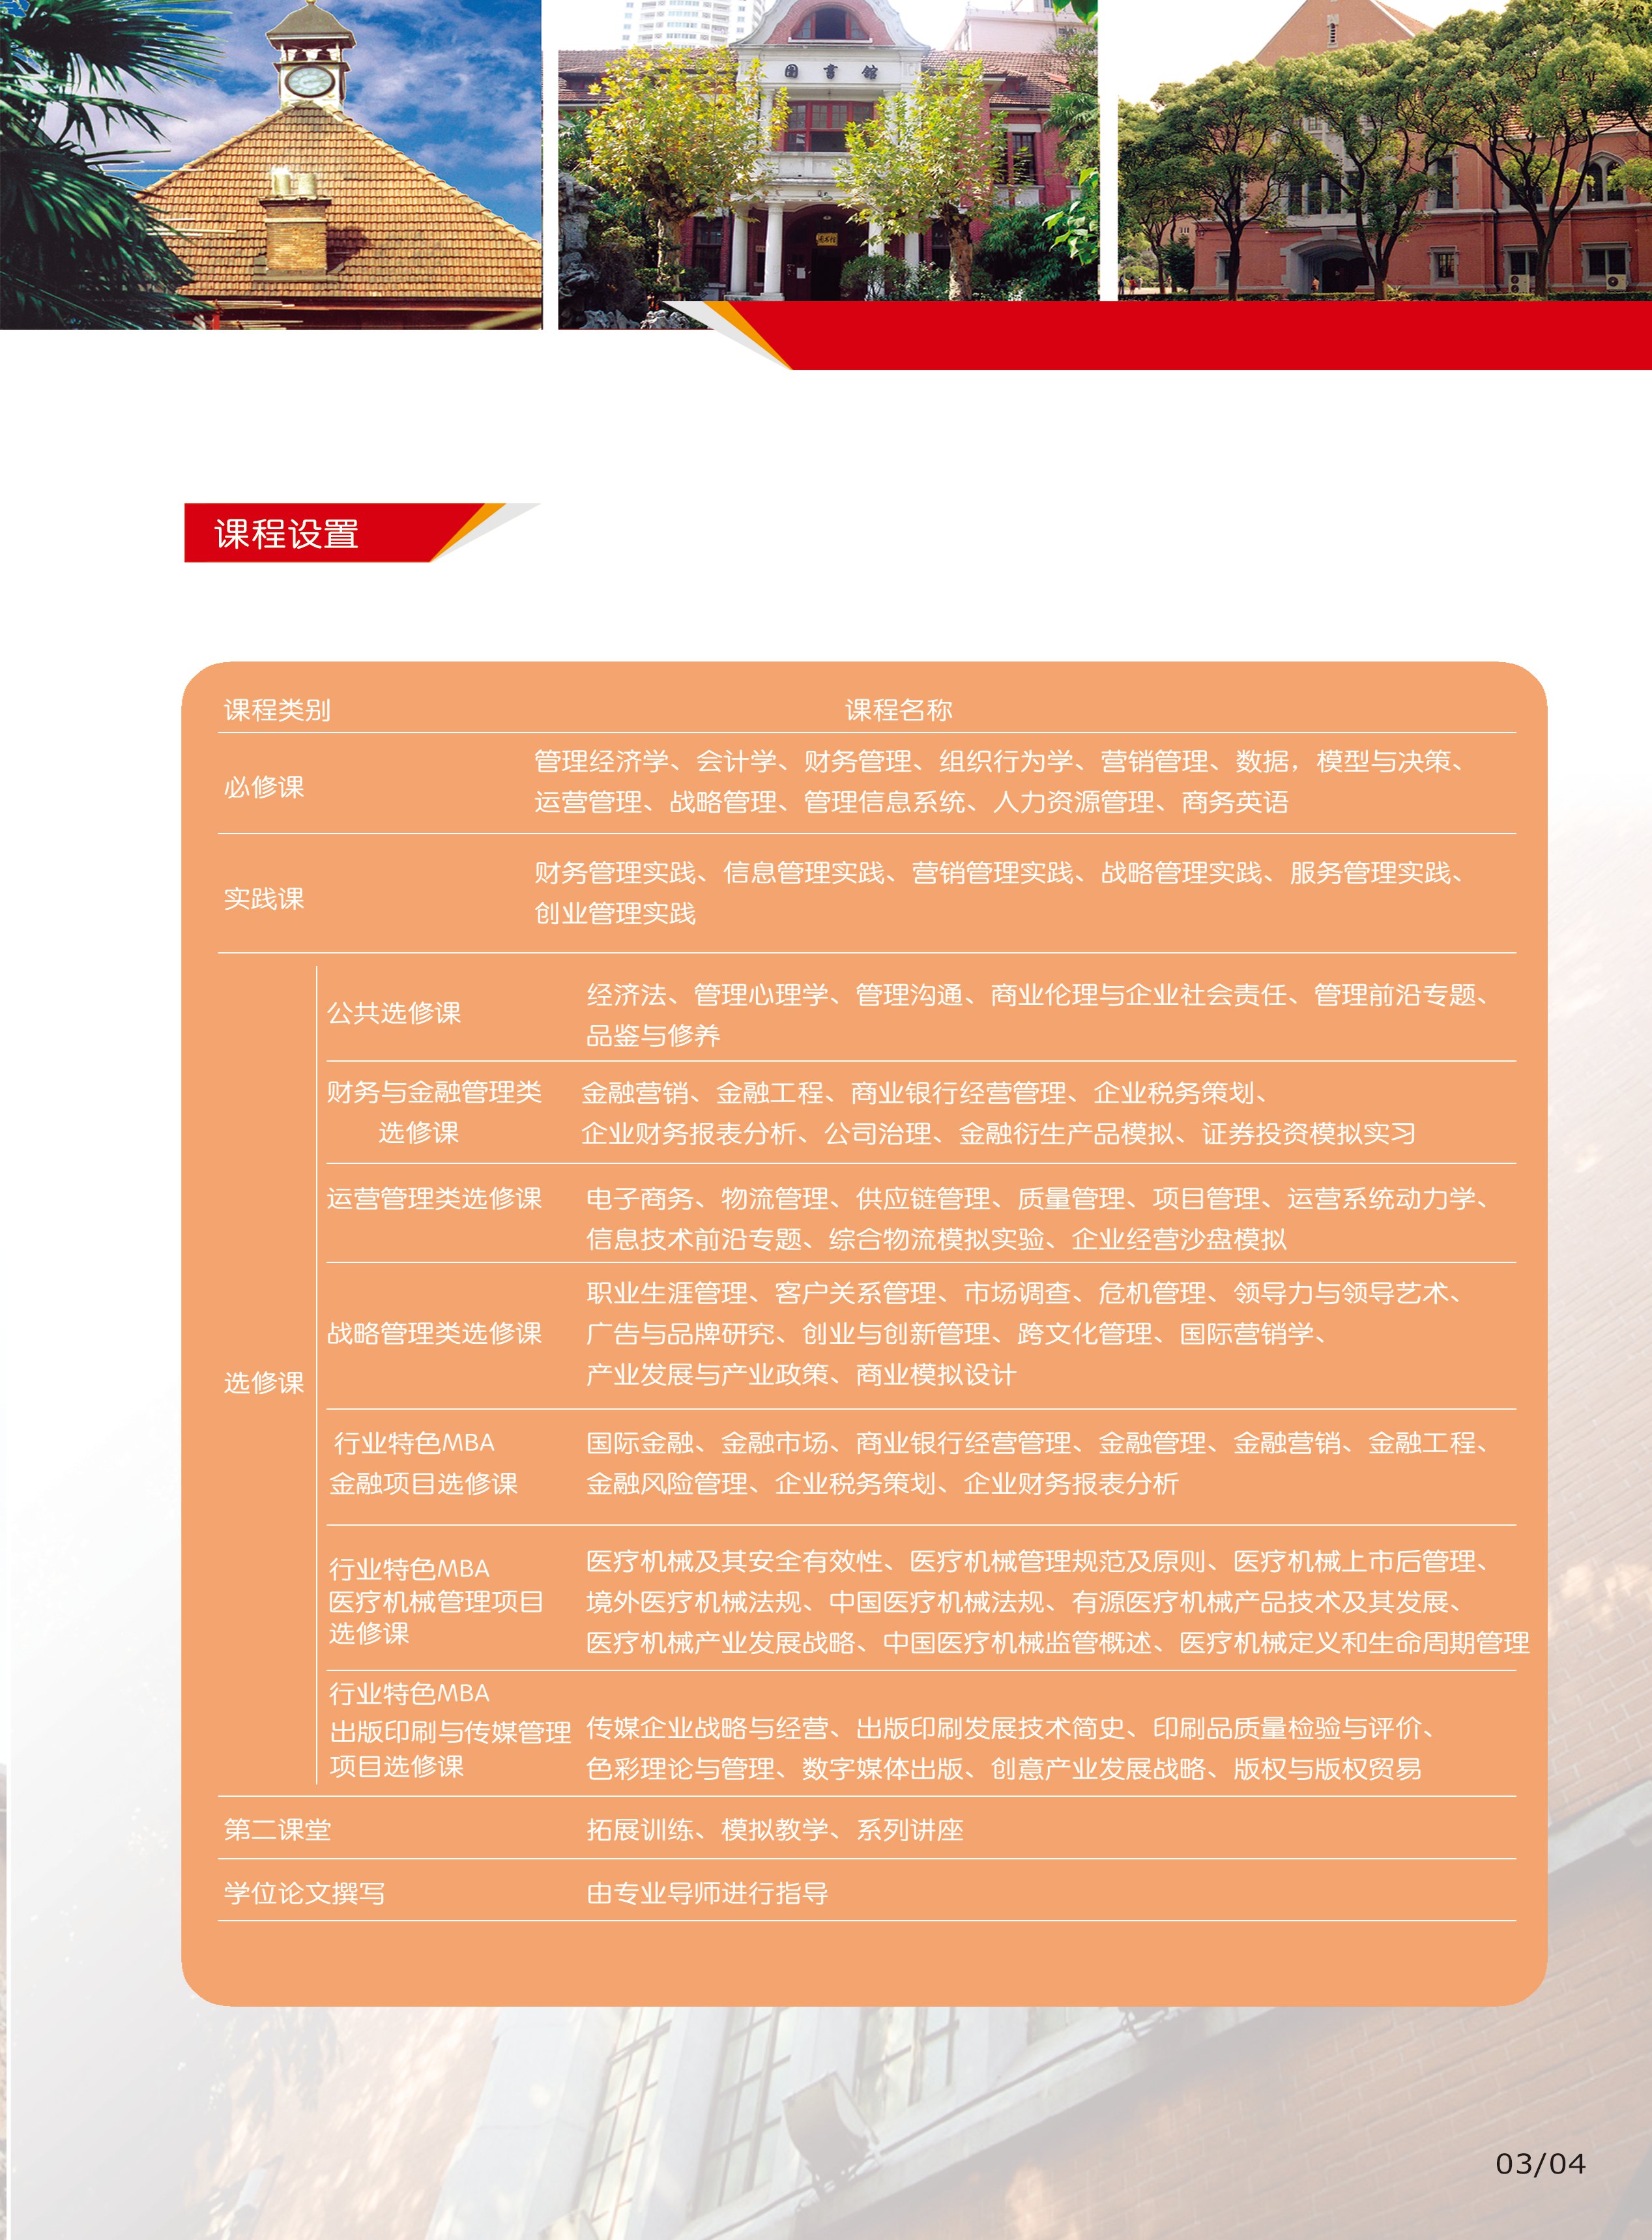
Task: Select the 财务与金融管理类 选修课 row label
Action: coord(434,1112)
